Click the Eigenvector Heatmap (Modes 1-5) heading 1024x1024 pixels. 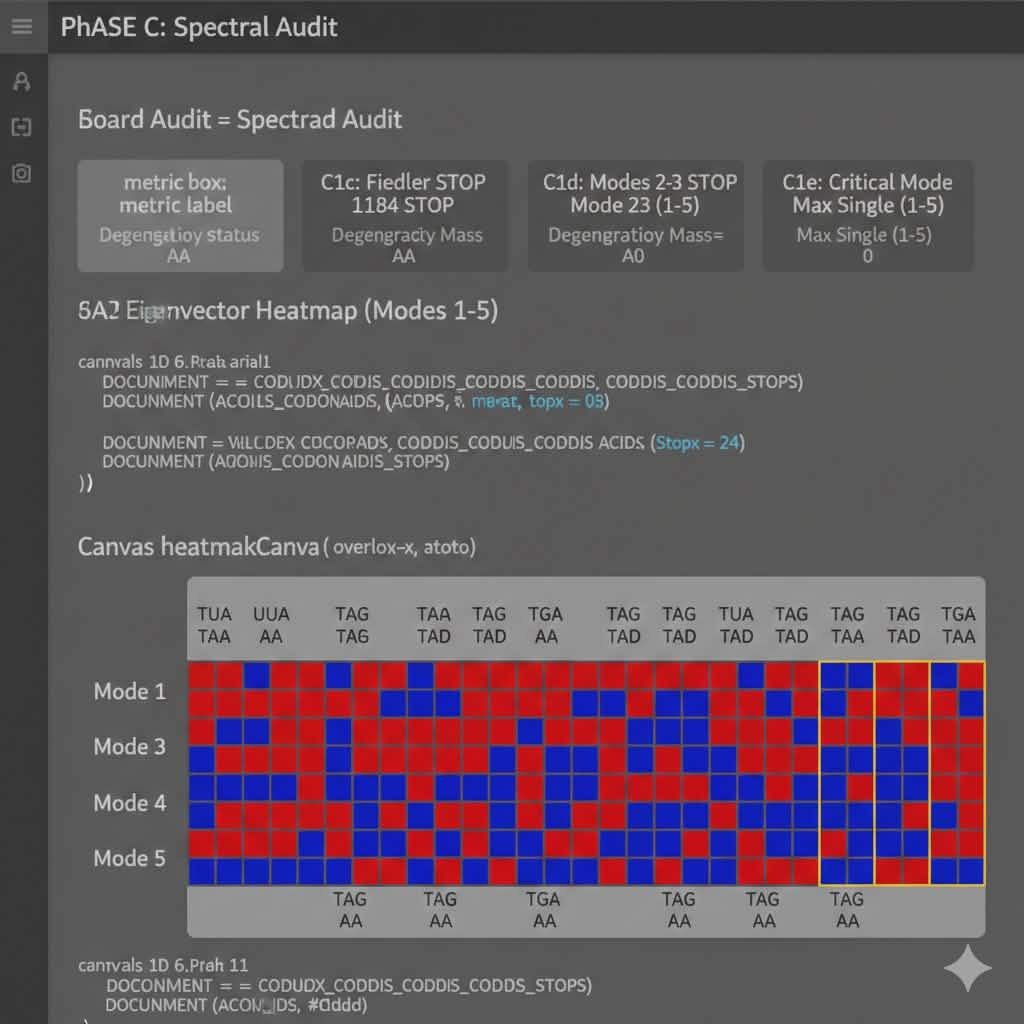(288, 310)
